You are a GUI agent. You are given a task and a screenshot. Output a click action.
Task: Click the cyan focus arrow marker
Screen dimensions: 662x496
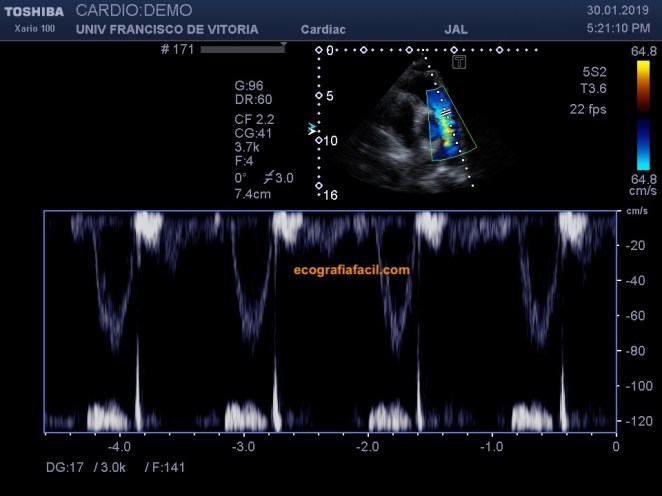pos(312,129)
